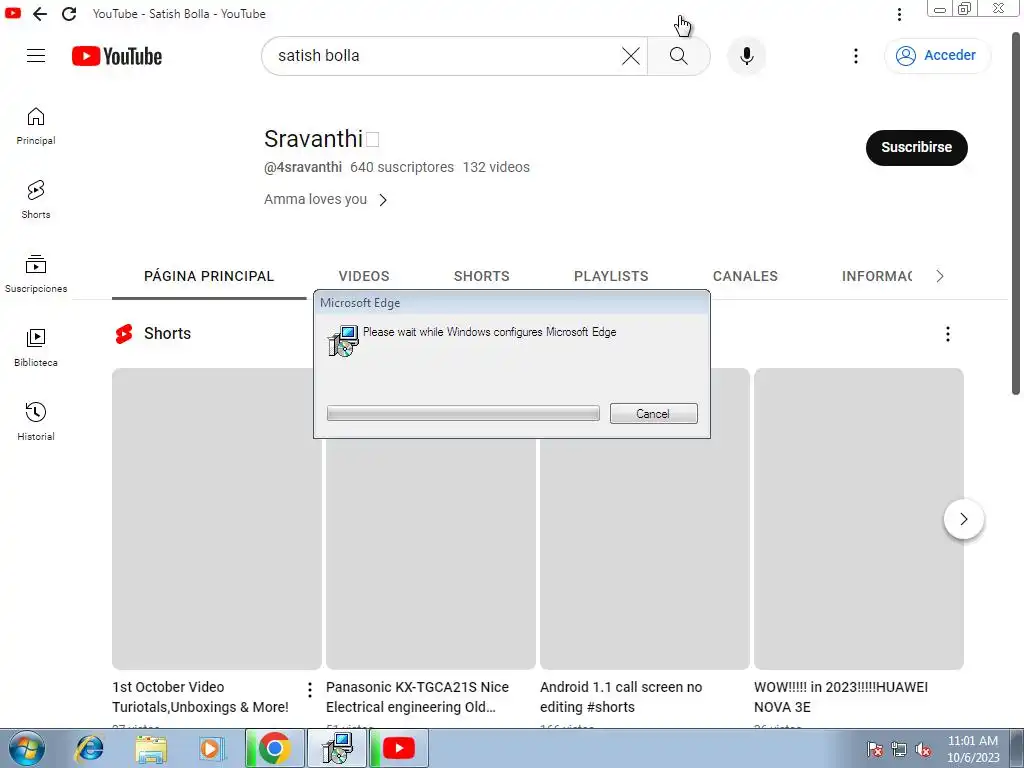
Task: Switch to Google Chrome in the taskbar
Action: click(x=274, y=748)
